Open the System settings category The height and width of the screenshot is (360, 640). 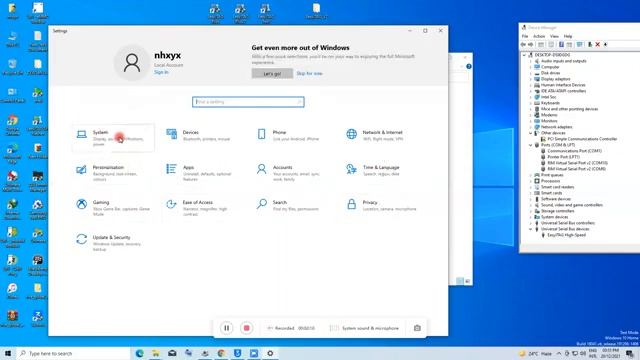click(113, 138)
